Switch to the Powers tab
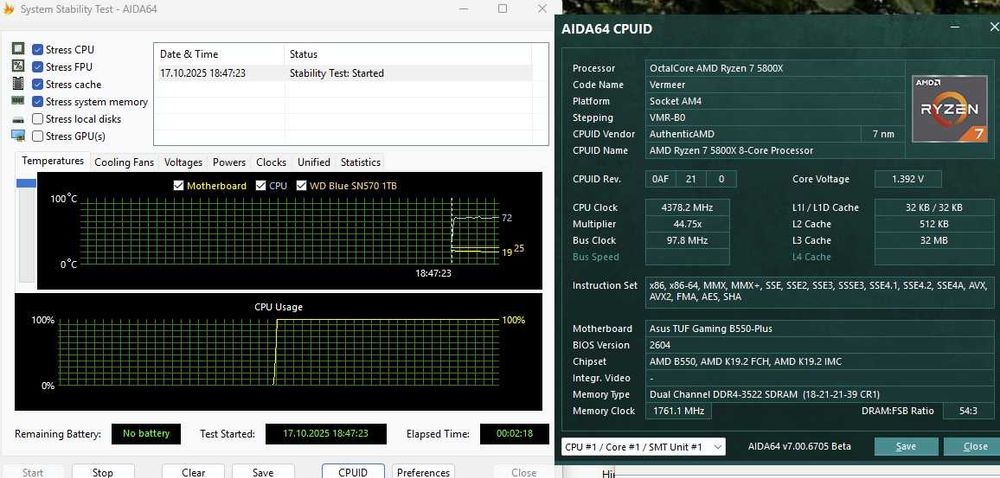This screenshot has width=1000, height=478. [229, 162]
